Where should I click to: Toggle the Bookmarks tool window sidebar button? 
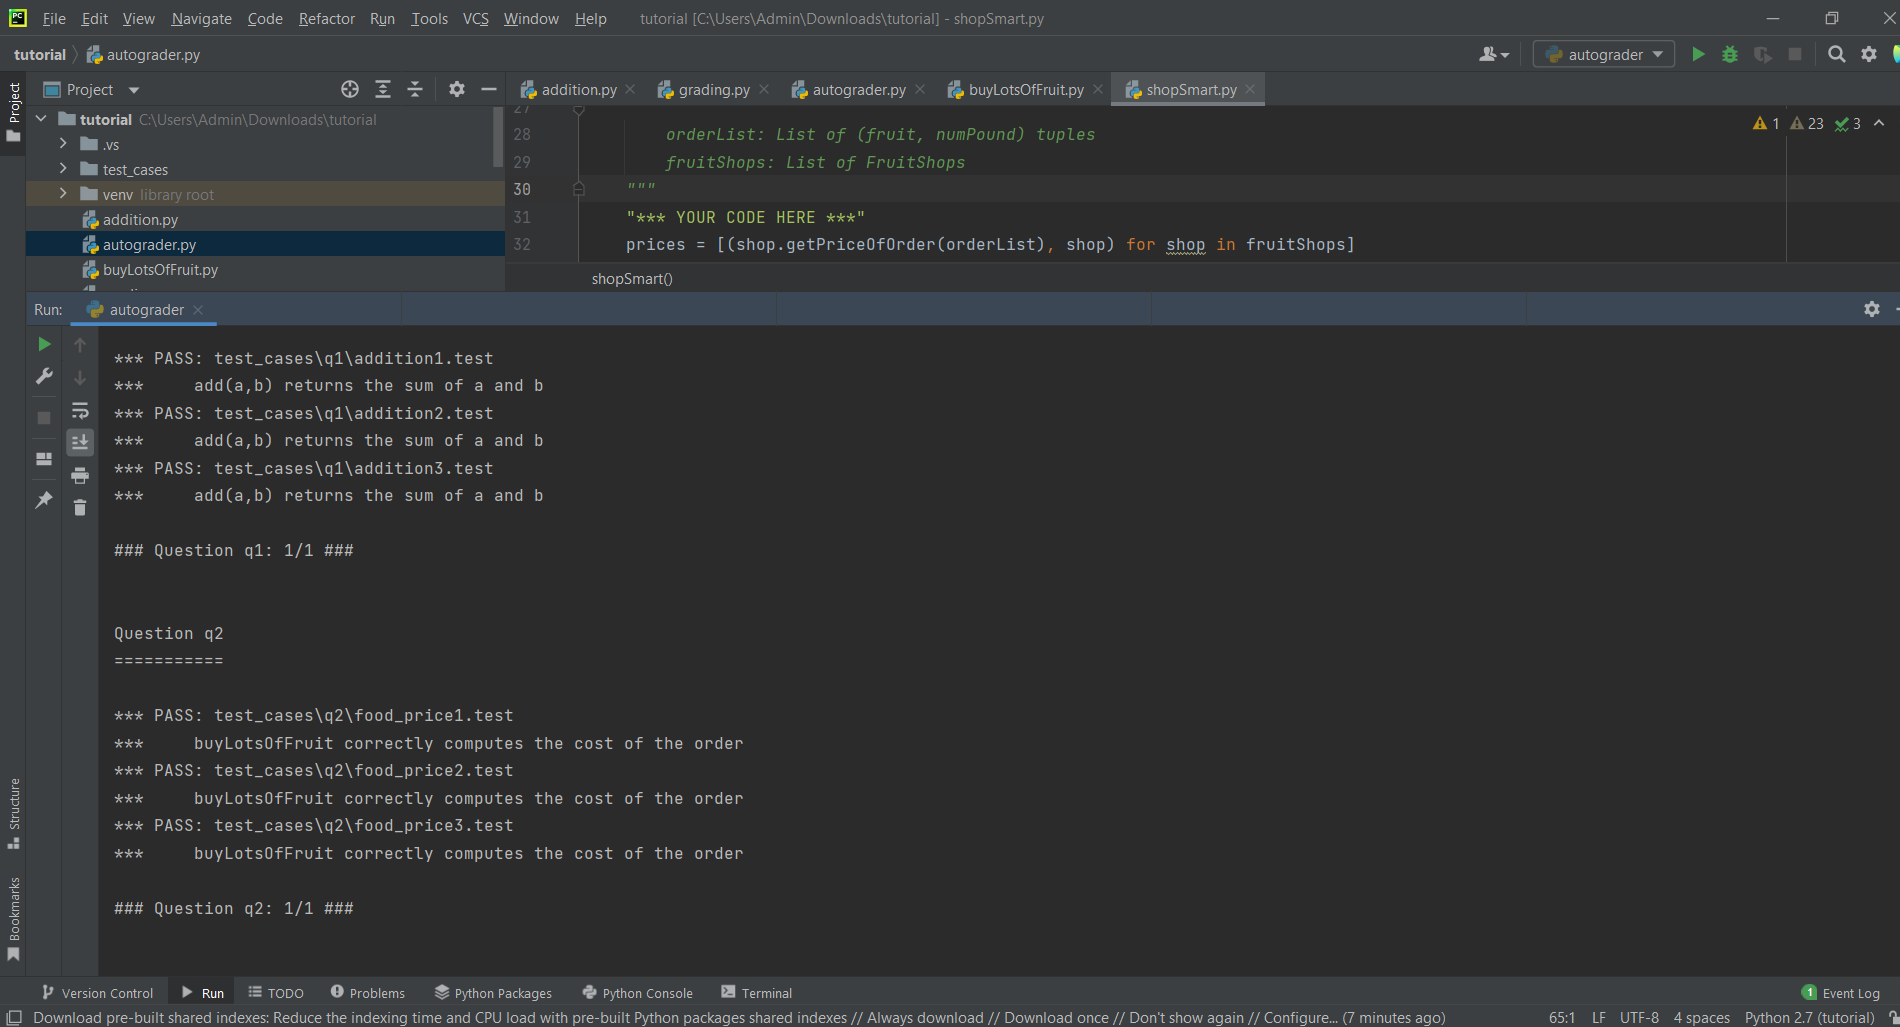(14, 919)
